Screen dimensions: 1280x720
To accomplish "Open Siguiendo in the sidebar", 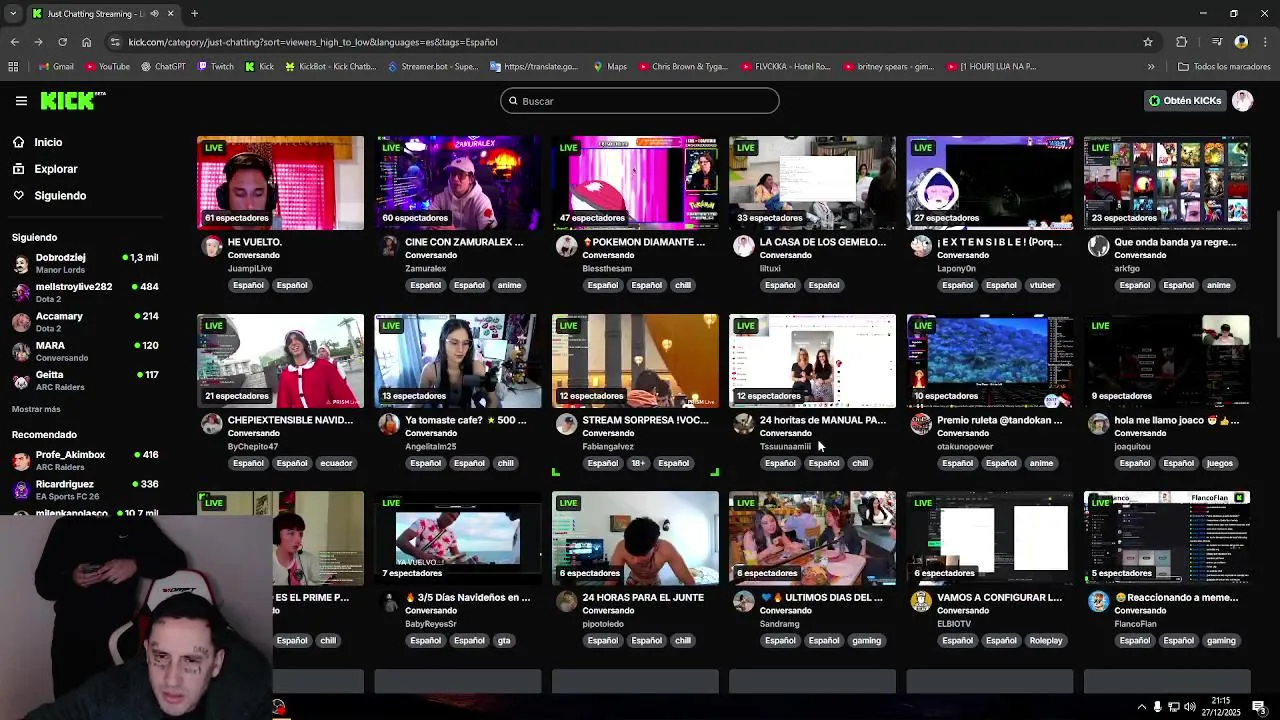I will 59,196.
